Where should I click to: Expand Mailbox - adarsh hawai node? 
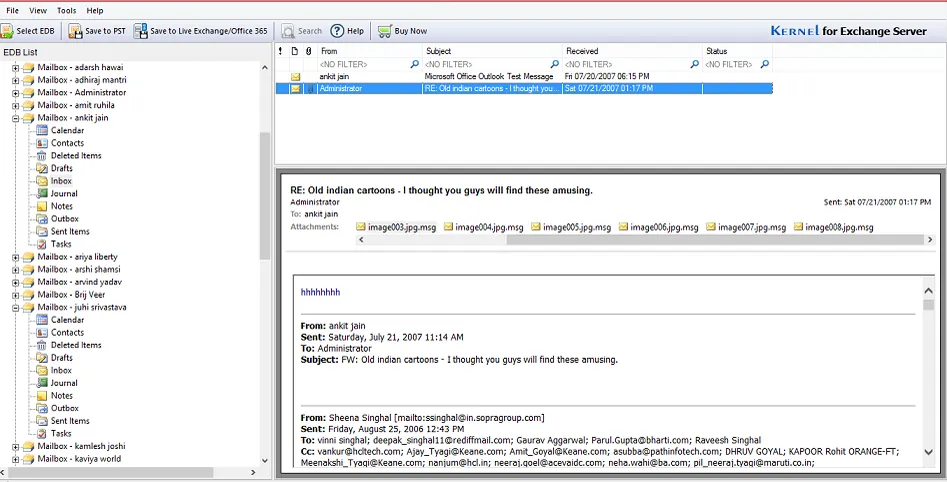click(16, 67)
